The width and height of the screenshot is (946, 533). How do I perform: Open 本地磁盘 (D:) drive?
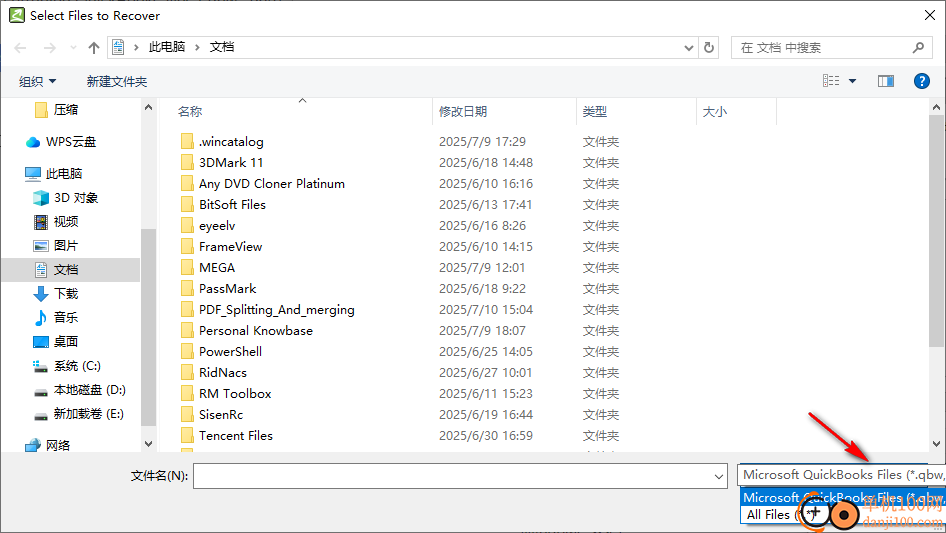pos(89,390)
